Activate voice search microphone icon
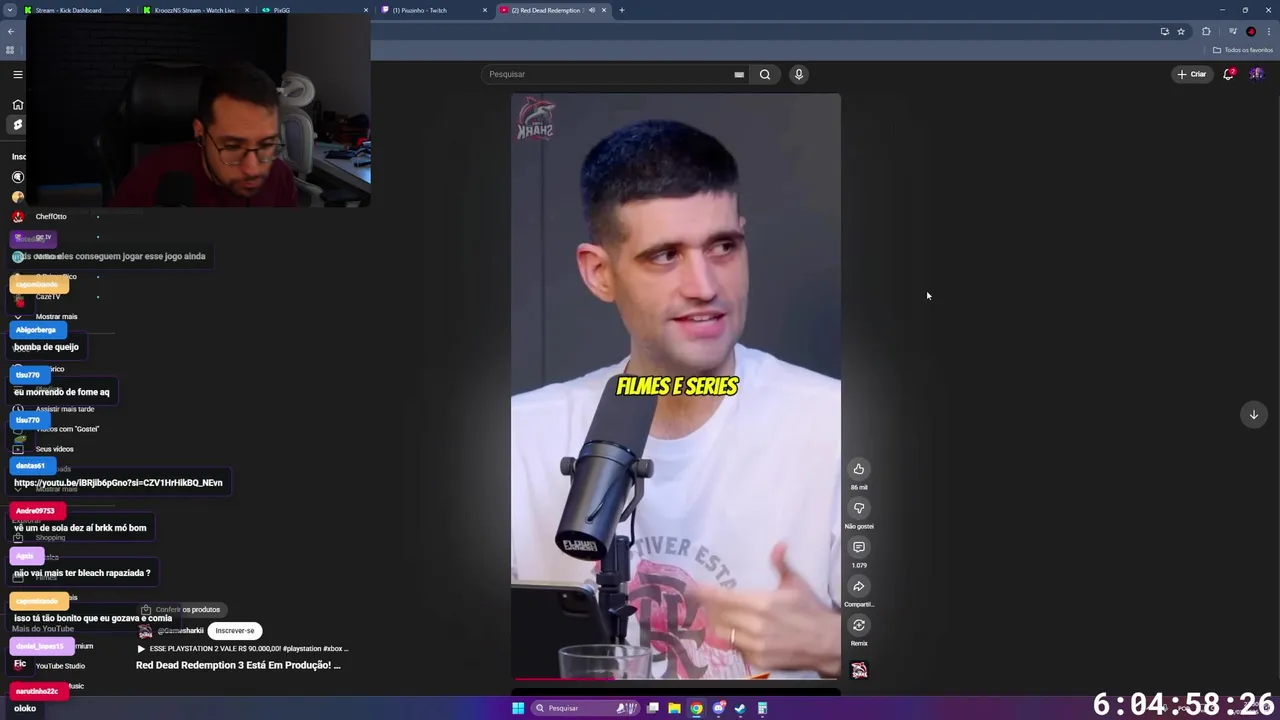The image size is (1280, 720). (798, 74)
